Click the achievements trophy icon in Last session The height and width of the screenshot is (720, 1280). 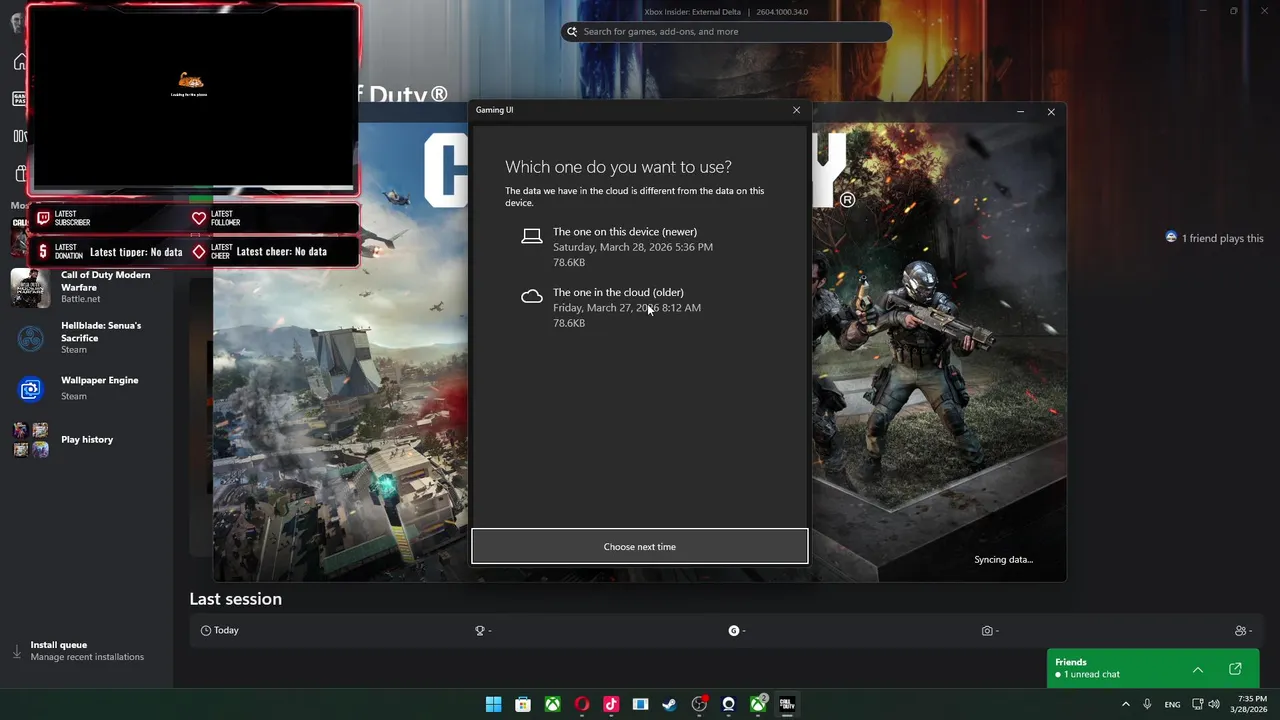click(480, 631)
